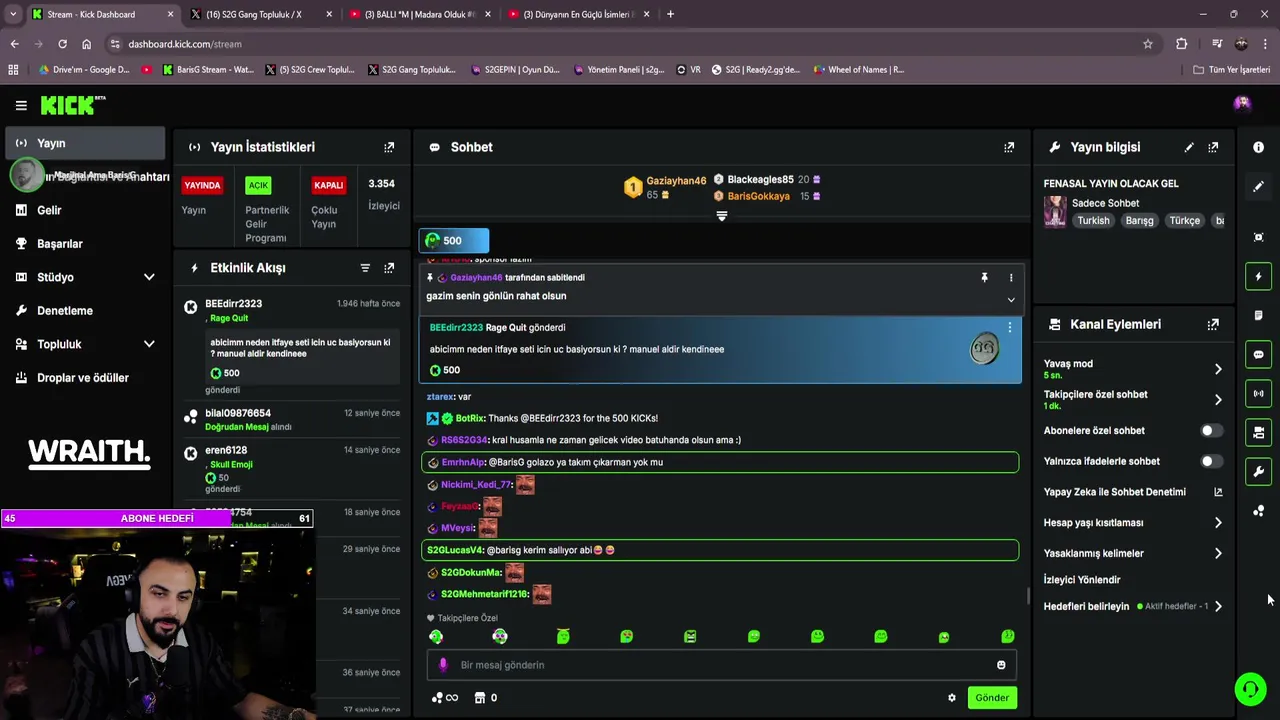Pop out the Yayın bilgisi panel
1280x720 pixels.
(x=1213, y=147)
